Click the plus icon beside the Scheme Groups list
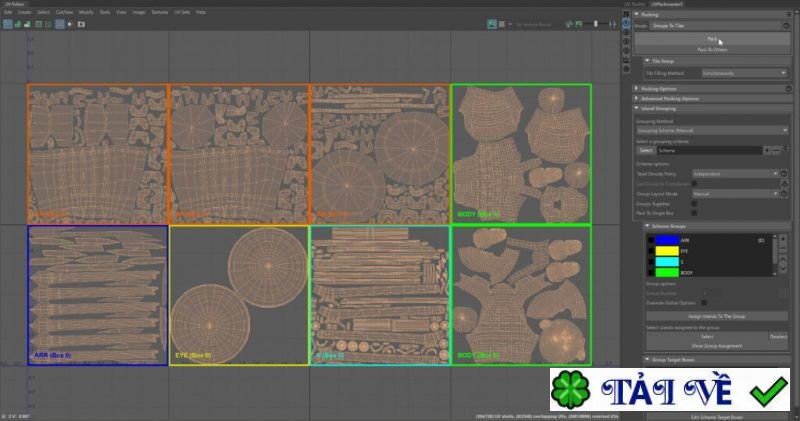 (784, 241)
